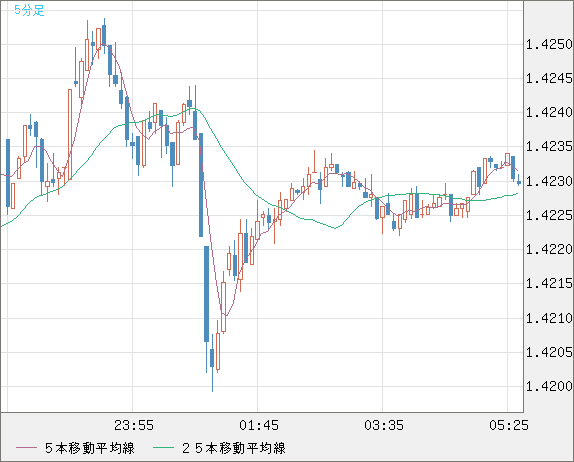This screenshot has height=462, width=574.
Task: Click the 01:45 time axis label
Action: [259, 425]
